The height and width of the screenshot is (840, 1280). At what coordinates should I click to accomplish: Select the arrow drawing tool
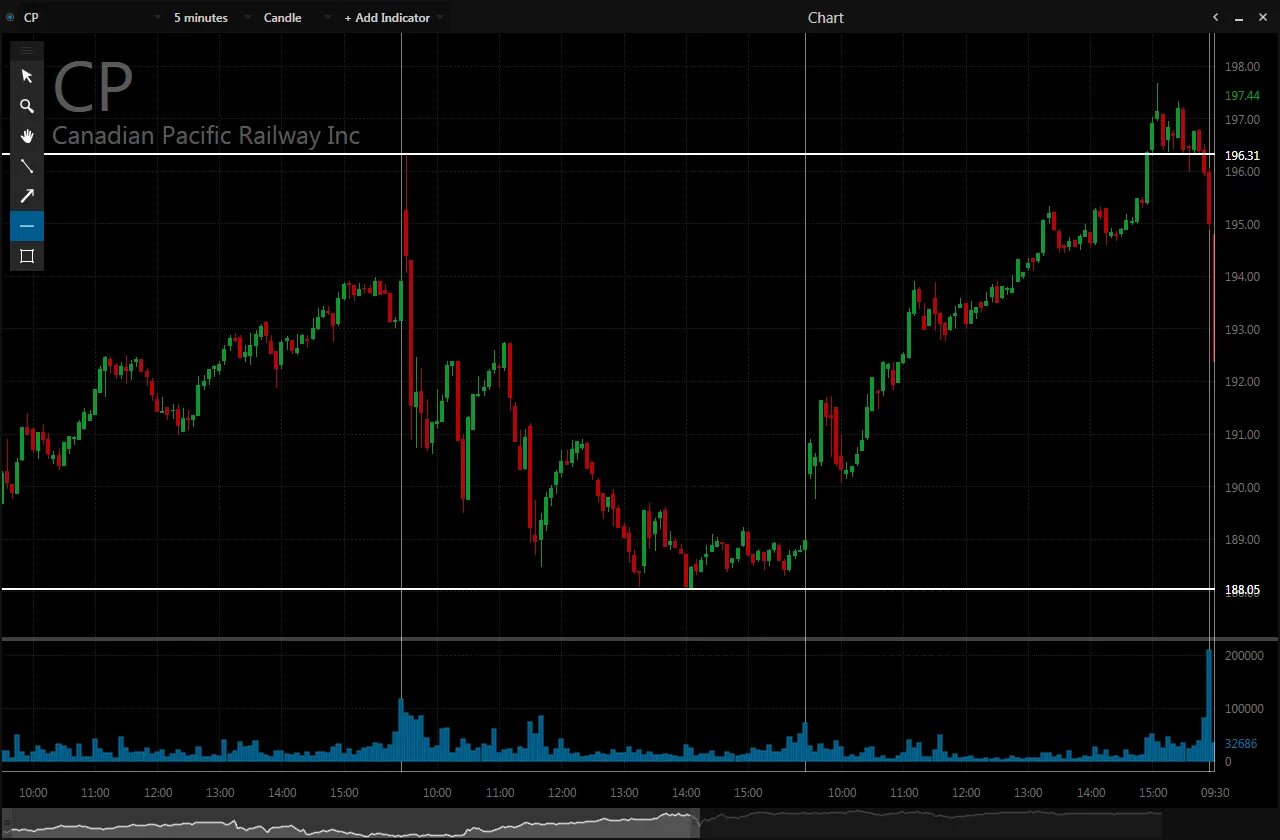(x=27, y=196)
